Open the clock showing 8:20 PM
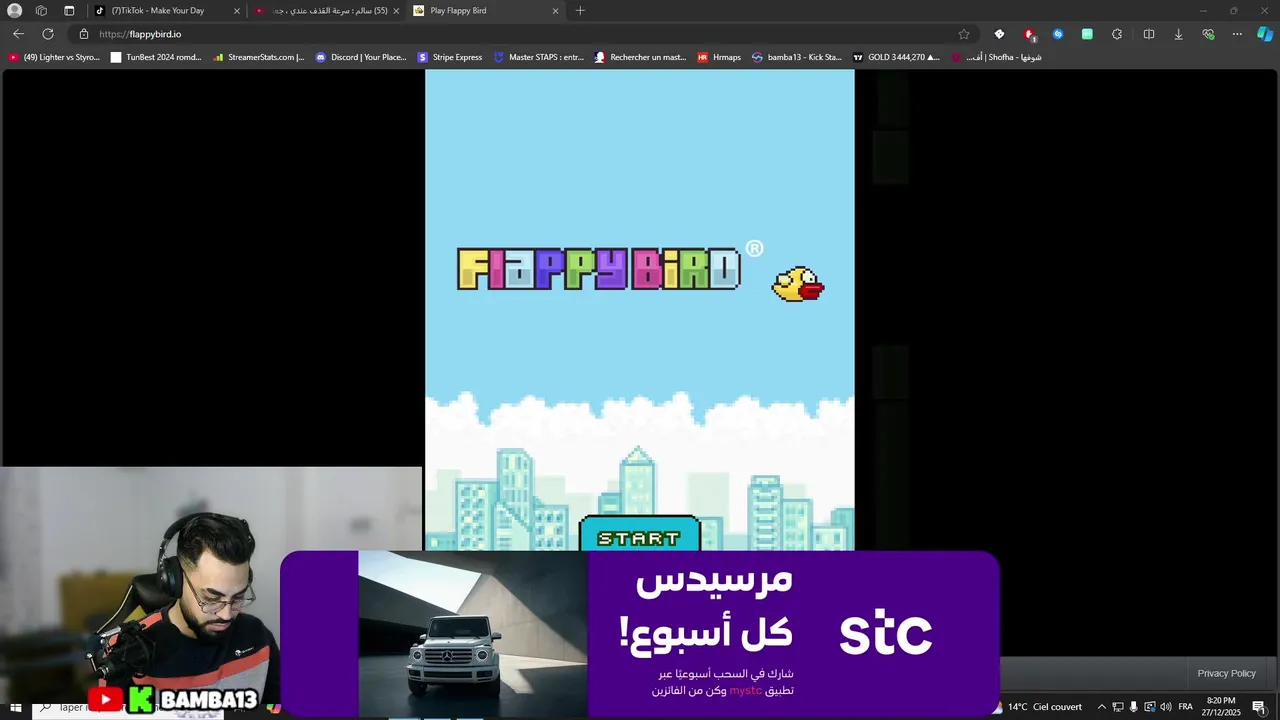This screenshot has width=1280, height=720. coord(1221,707)
